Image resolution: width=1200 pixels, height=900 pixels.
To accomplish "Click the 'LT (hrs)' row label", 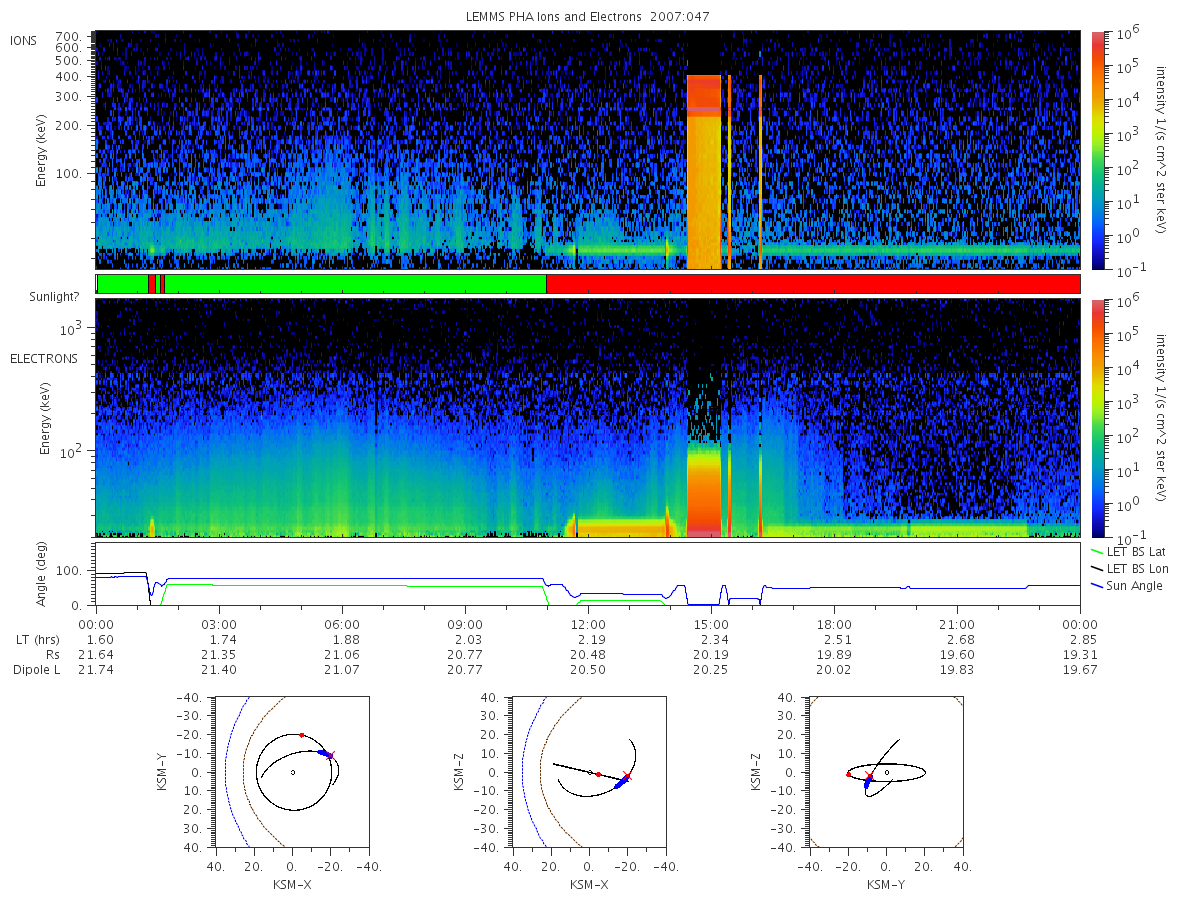I will pos(37,639).
